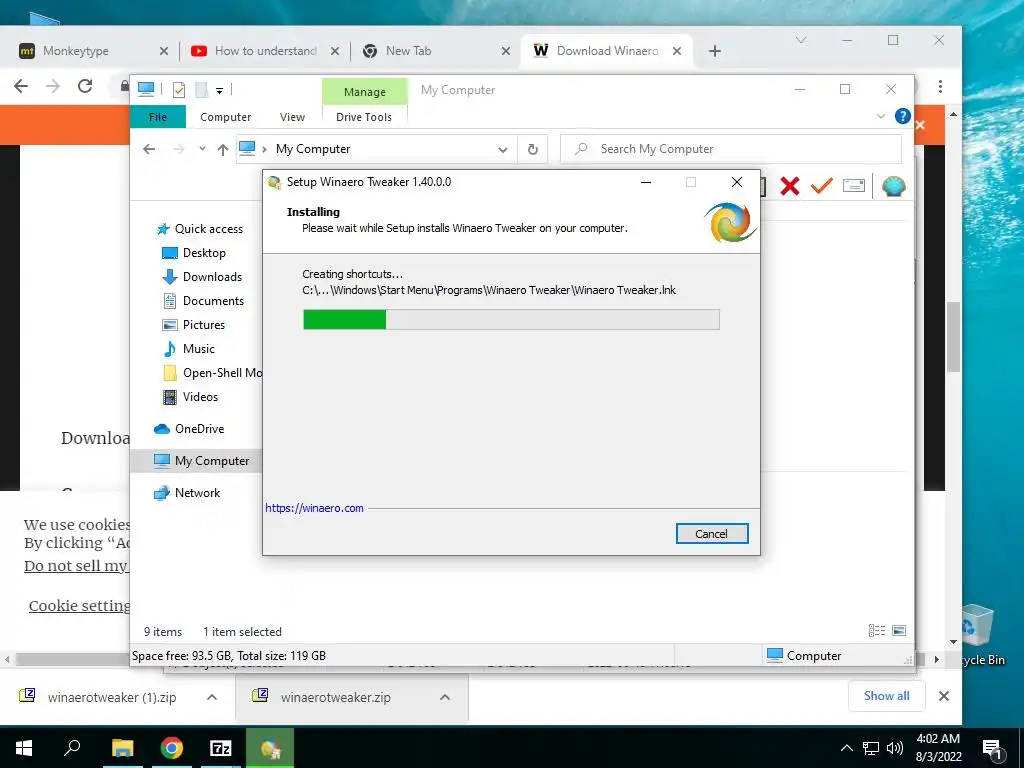
Task: Show hidden system tray icons
Action: pos(846,748)
